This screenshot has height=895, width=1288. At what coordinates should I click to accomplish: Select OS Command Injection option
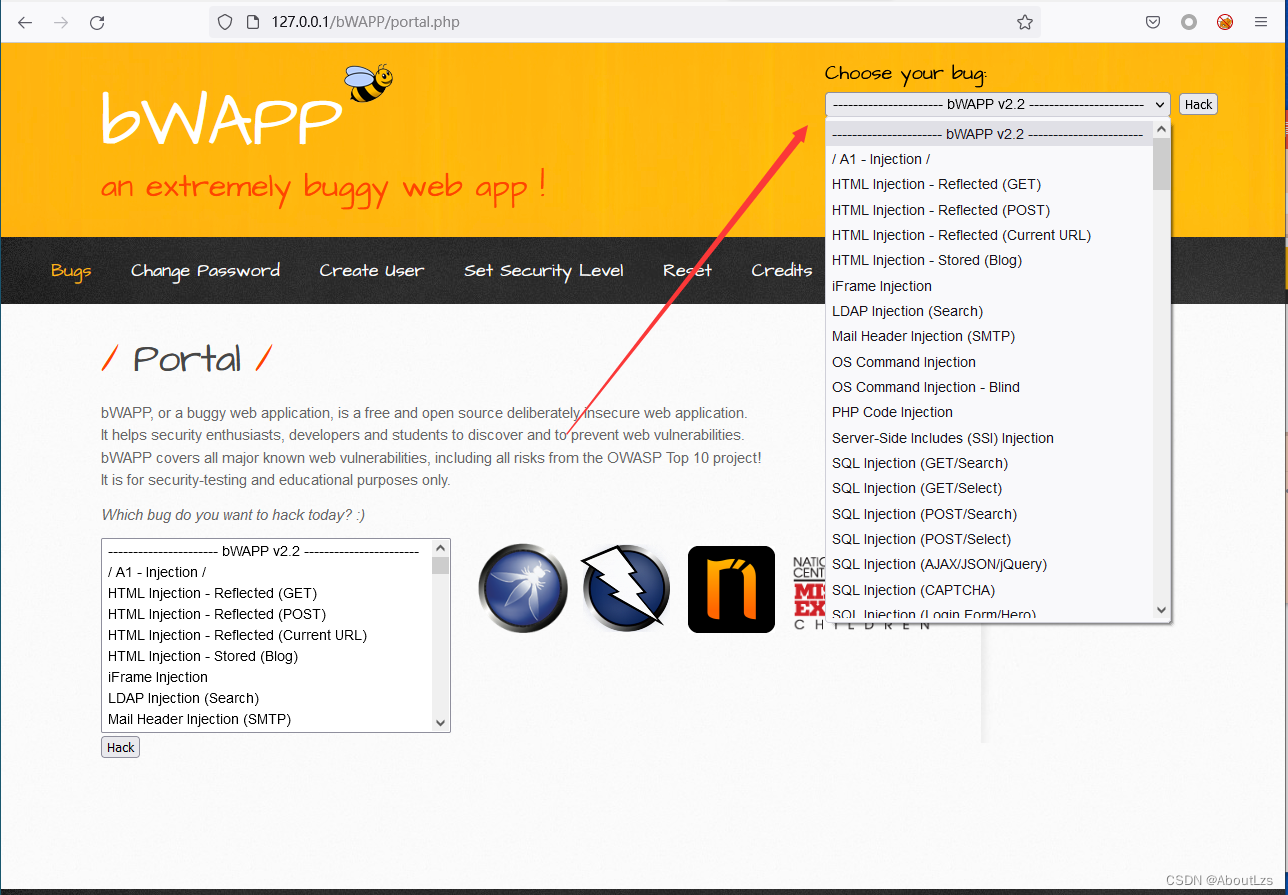click(989, 362)
